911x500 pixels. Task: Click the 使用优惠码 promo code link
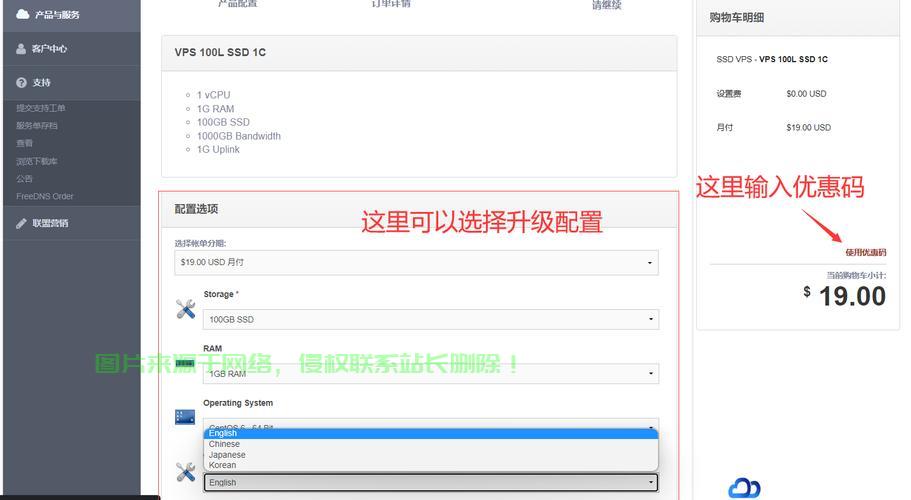point(865,252)
